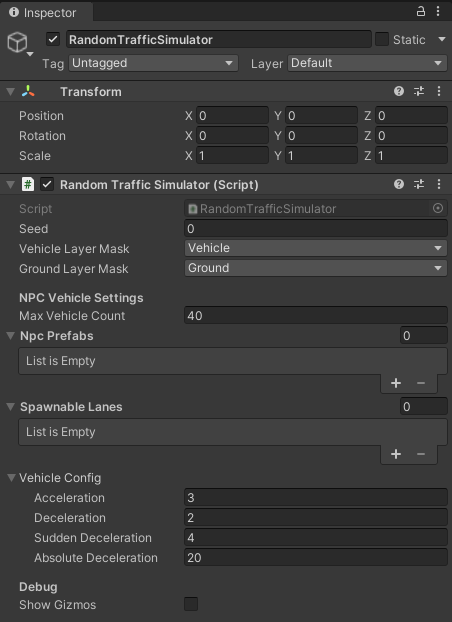The height and width of the screenshot is (622, 452).
Task: Open the Inspector panel options menu
Action: point(438,11)
